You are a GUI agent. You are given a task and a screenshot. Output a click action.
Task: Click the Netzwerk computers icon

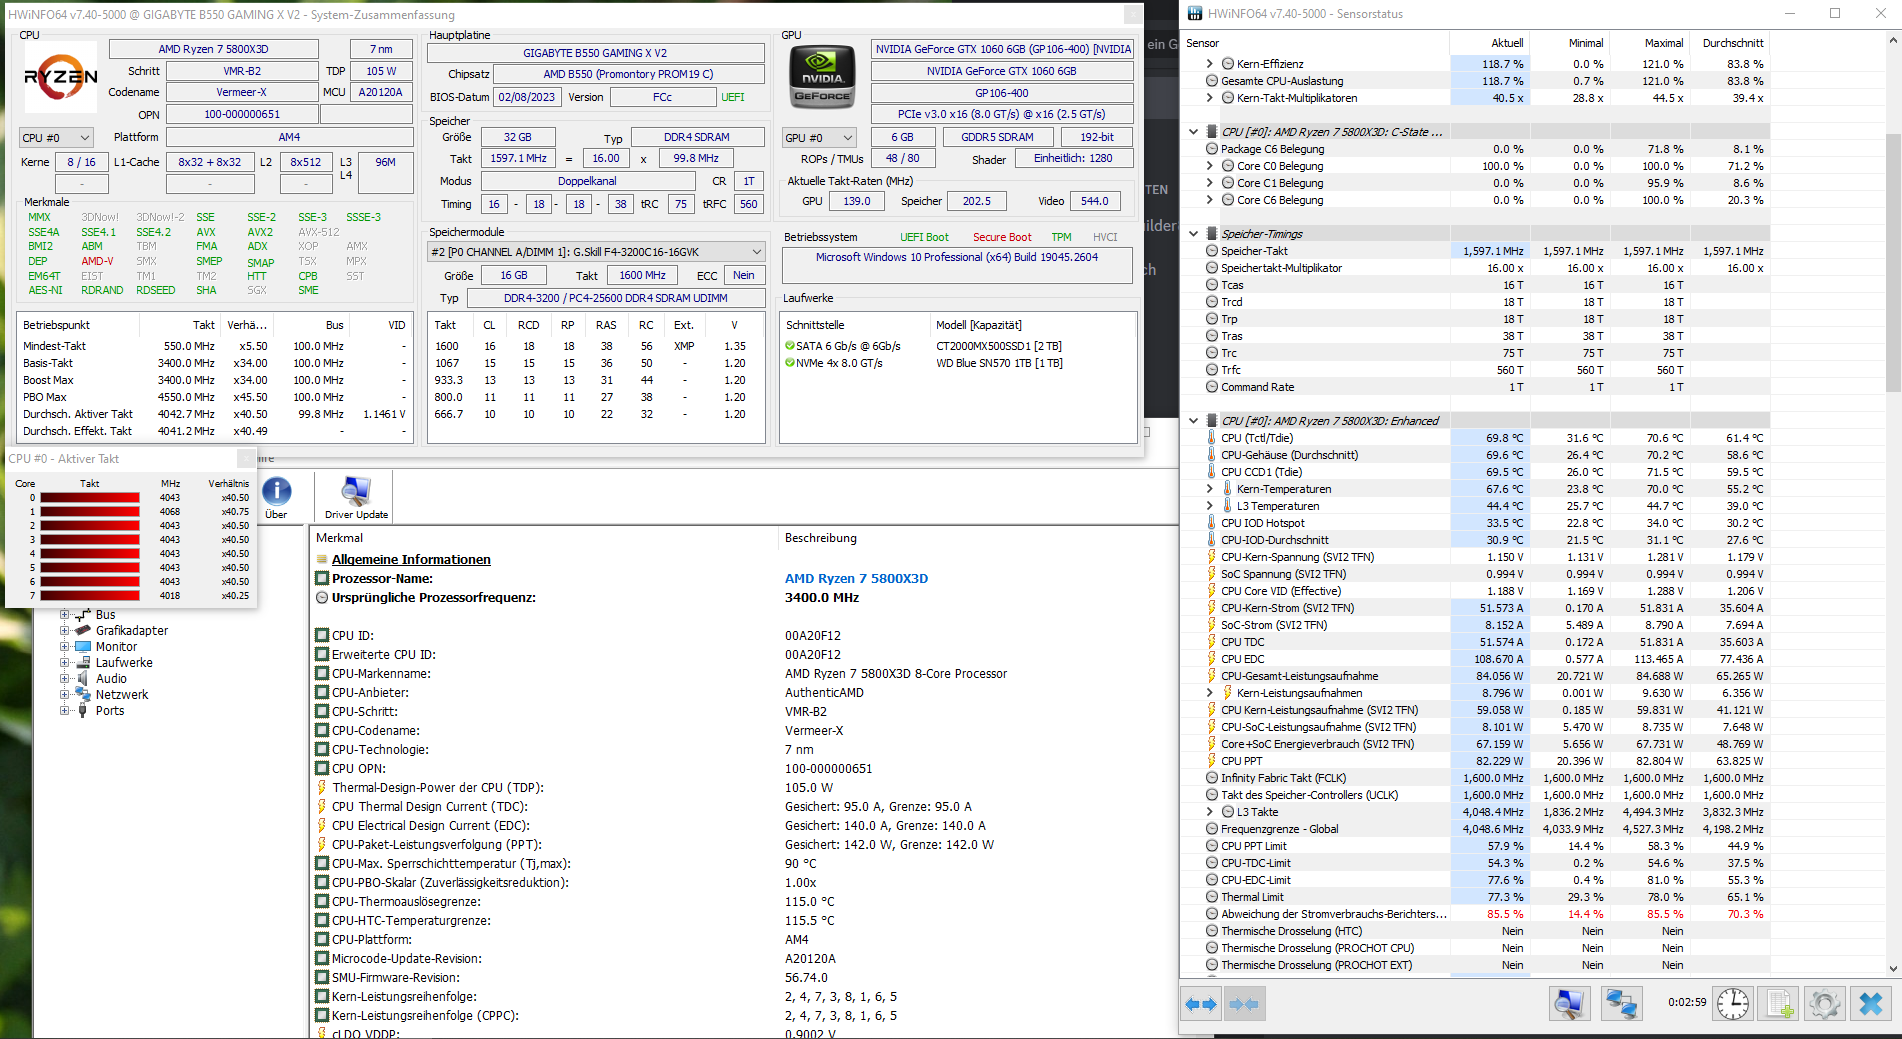(x=84, y=694)
